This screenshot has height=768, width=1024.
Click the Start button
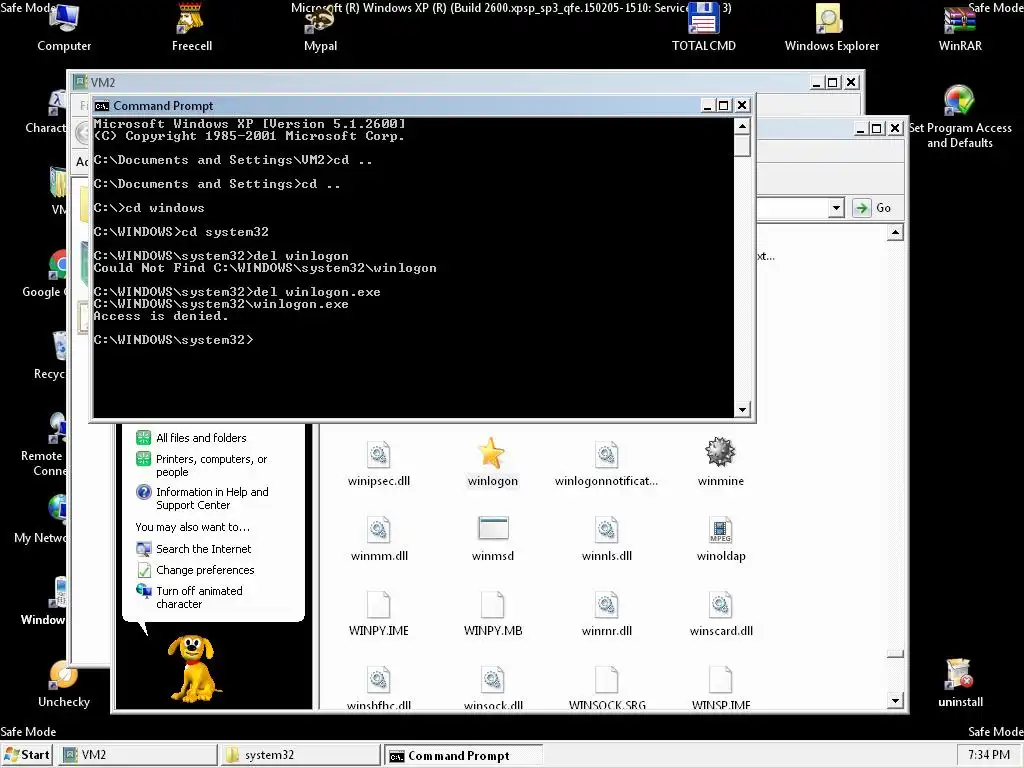pyautogui.click(x=26, y=755)
